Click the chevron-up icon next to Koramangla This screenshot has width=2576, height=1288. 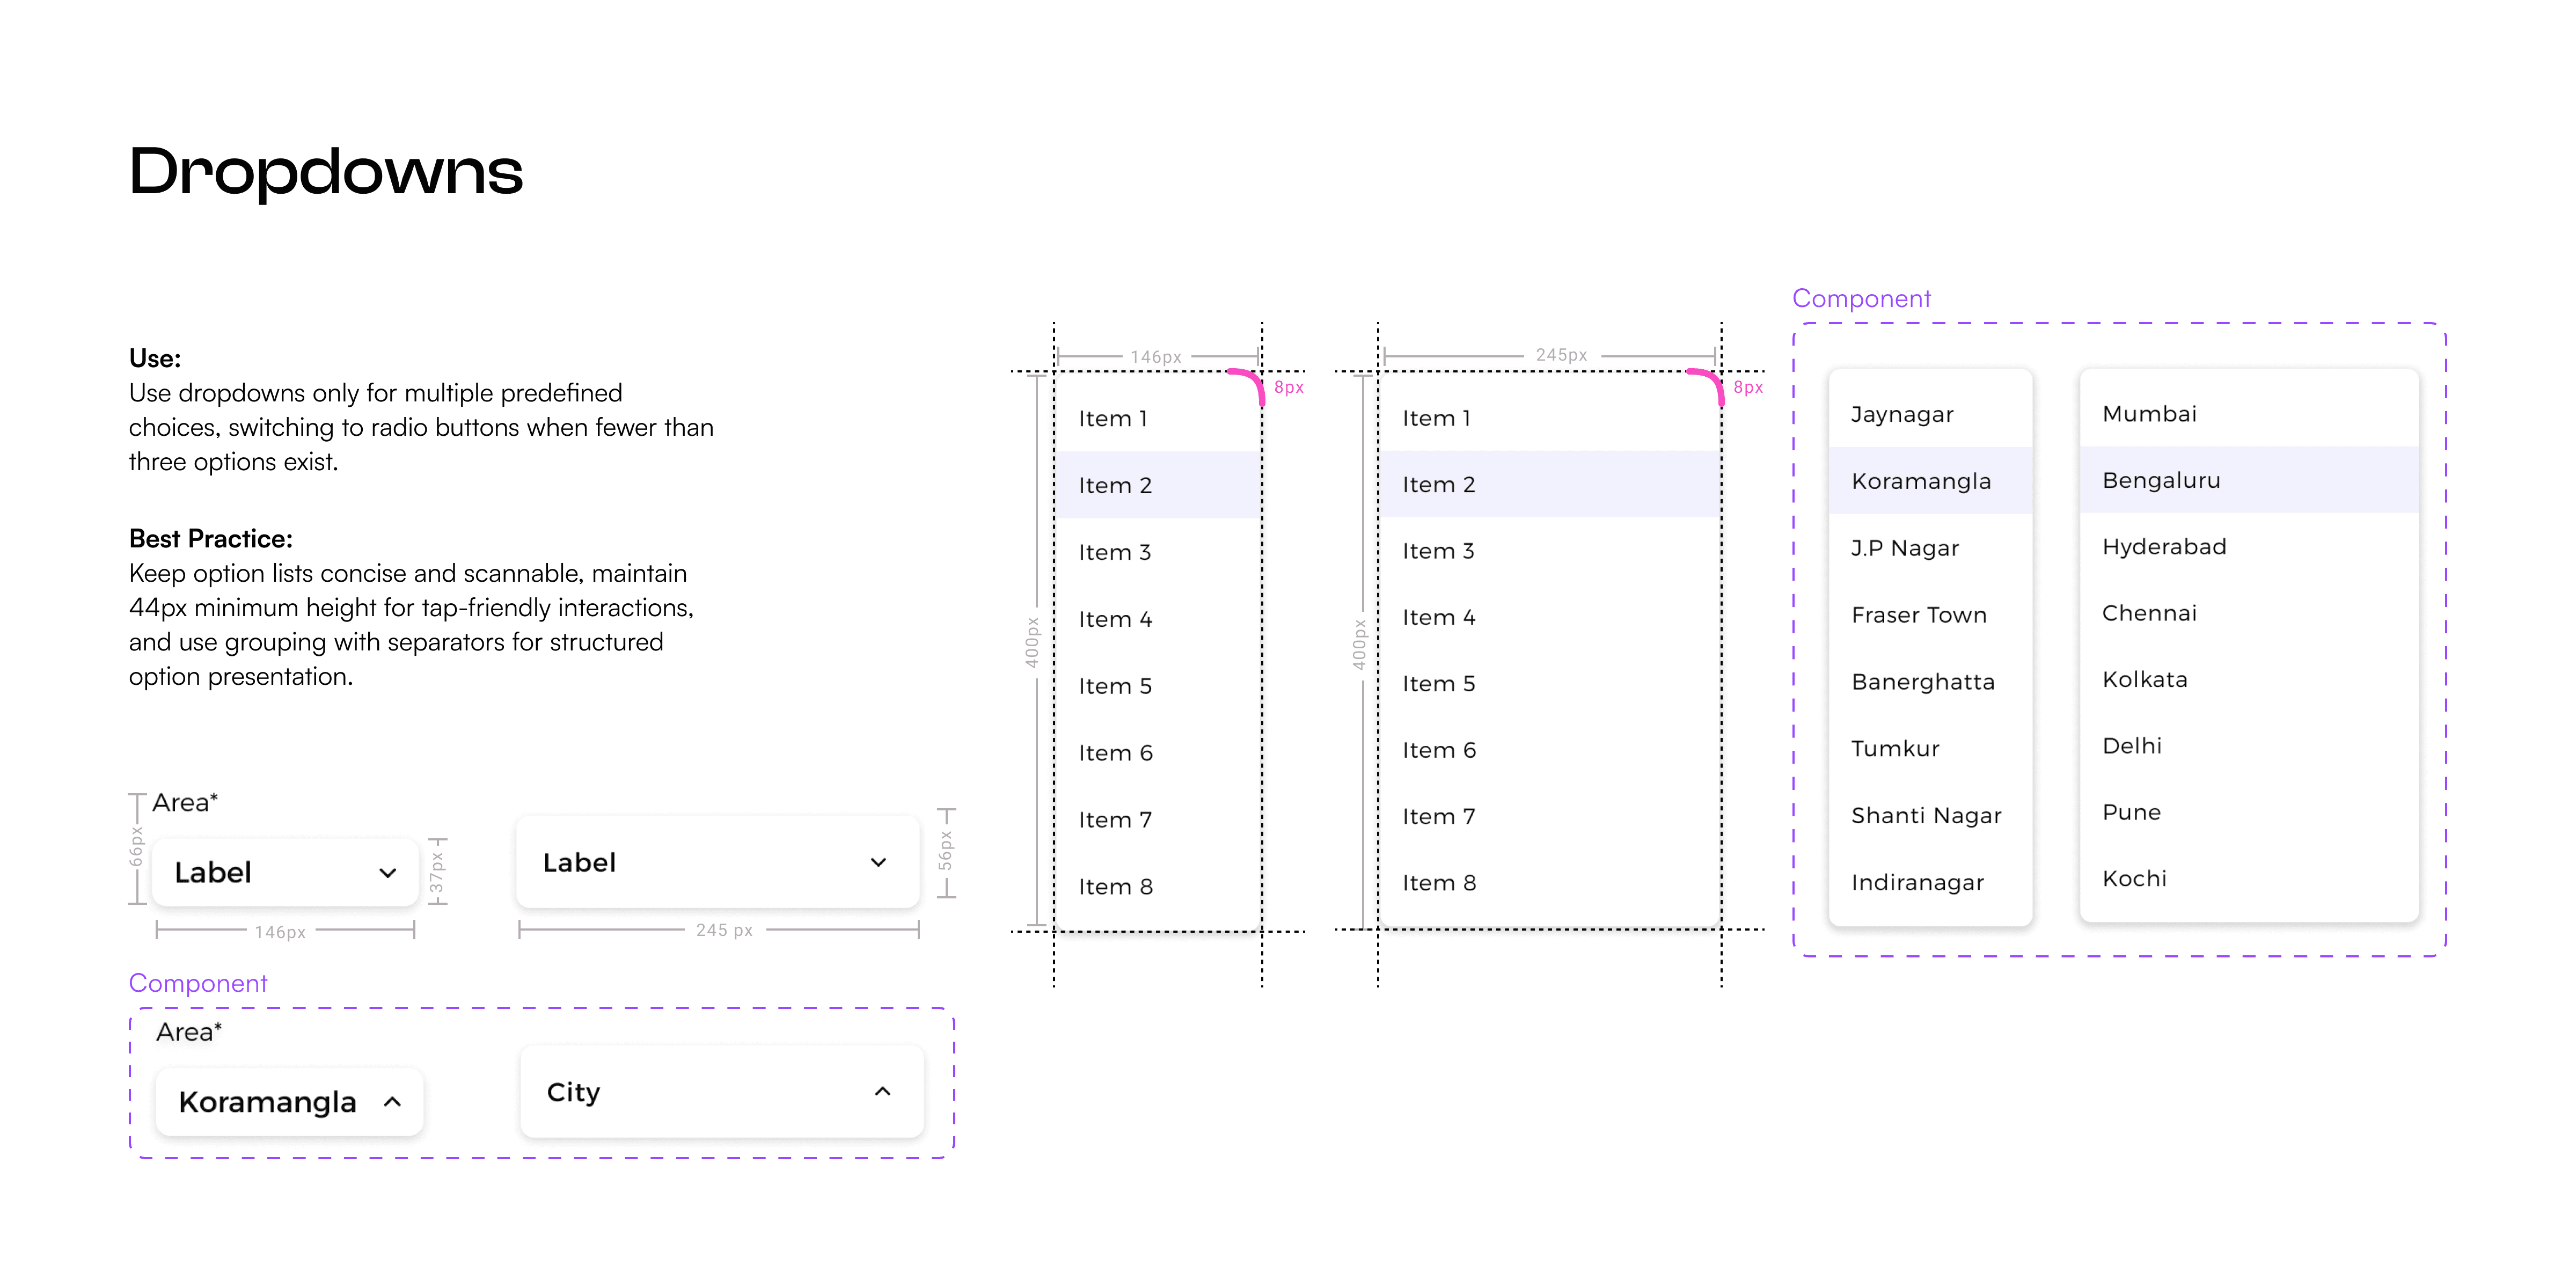coord(392,1102)
